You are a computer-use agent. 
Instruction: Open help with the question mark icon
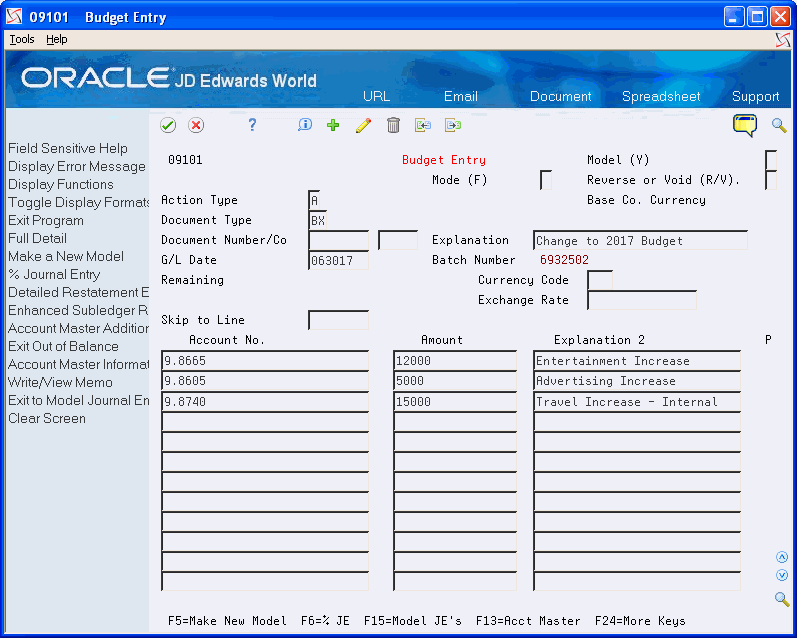tap(252, 125)
